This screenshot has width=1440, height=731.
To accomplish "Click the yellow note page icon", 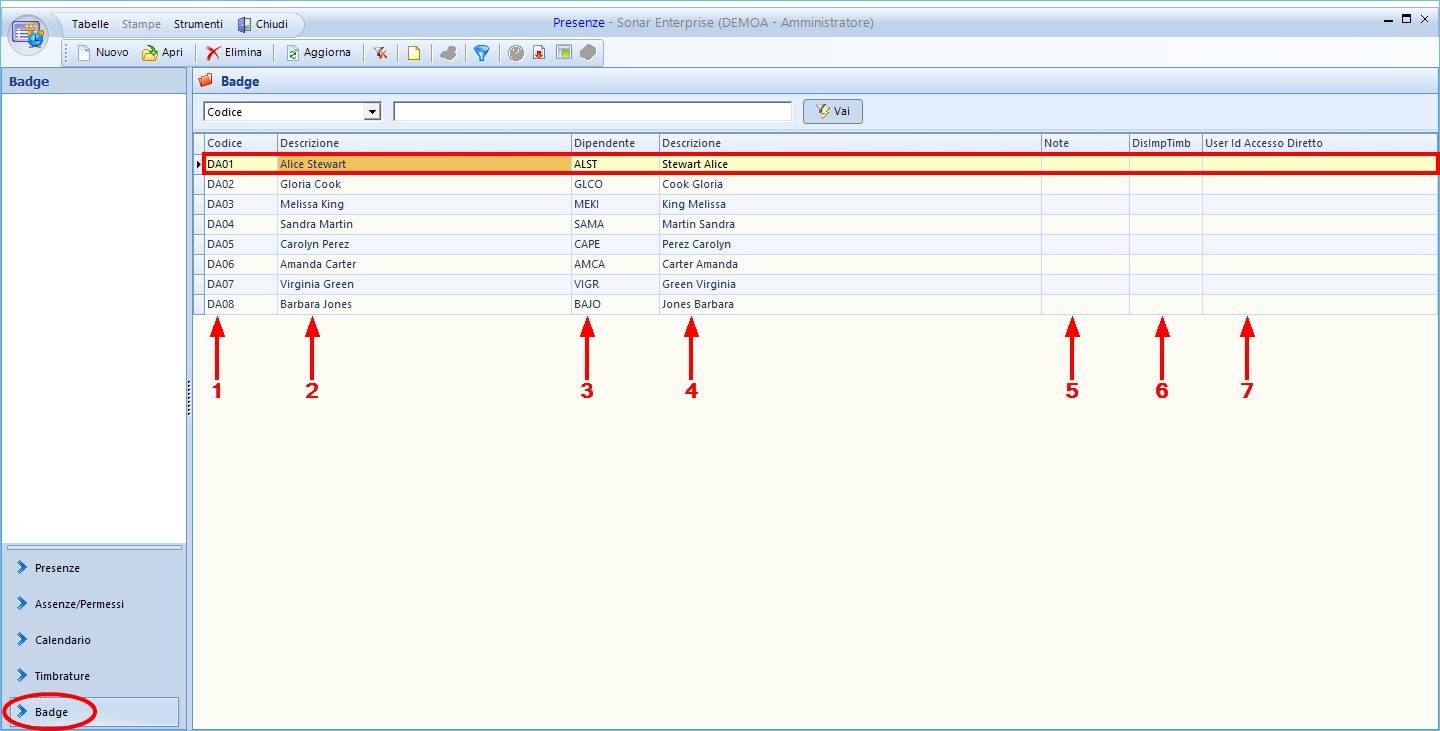I will click(413, 53).
